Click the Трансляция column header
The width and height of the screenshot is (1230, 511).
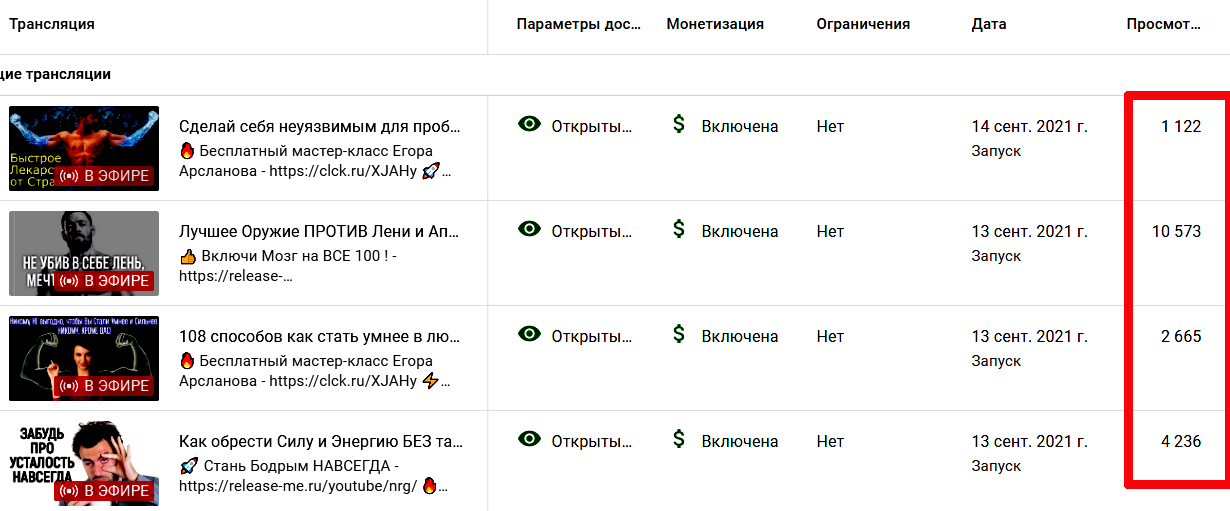pyautogui.click(x=52, y=24)
